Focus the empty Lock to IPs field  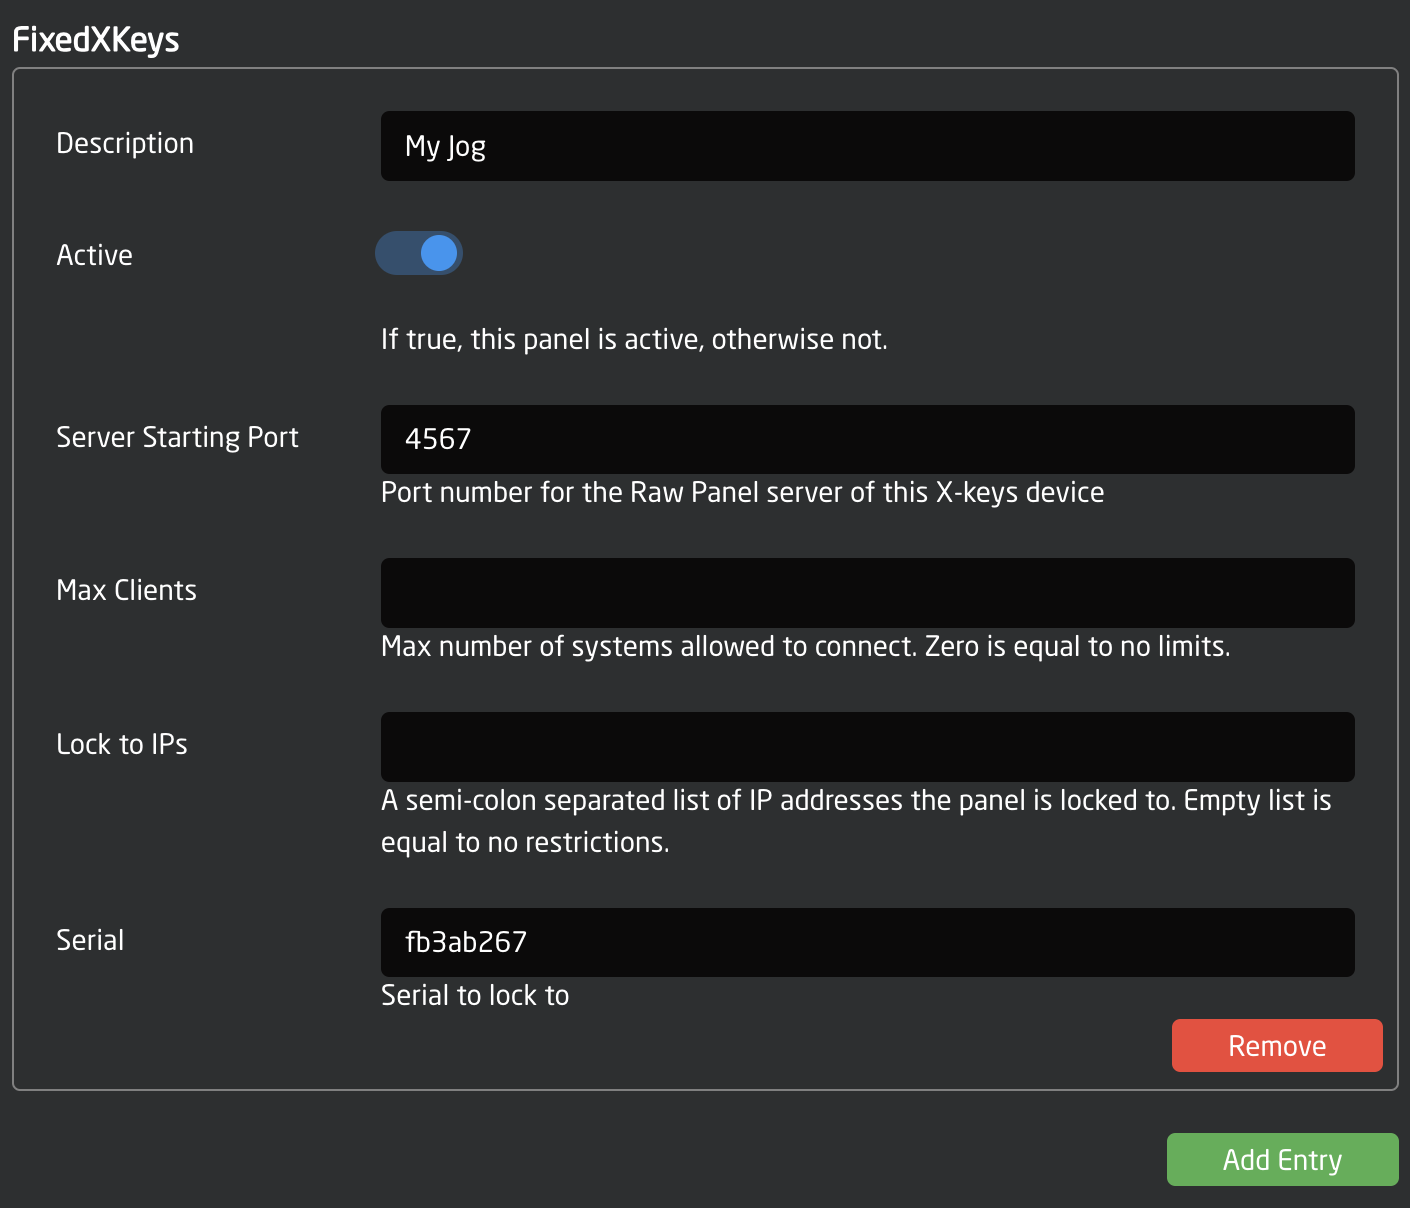pyautogui.click(x=868, y=747)
